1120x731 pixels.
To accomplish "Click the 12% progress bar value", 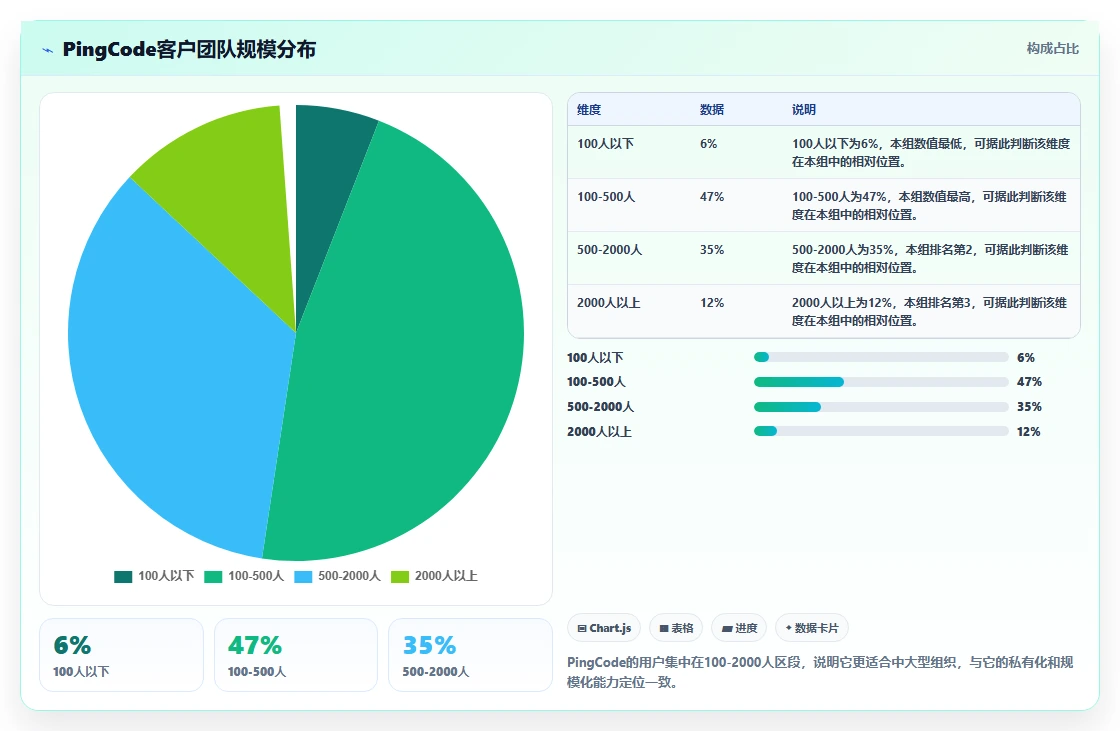I will [1029, 432].
